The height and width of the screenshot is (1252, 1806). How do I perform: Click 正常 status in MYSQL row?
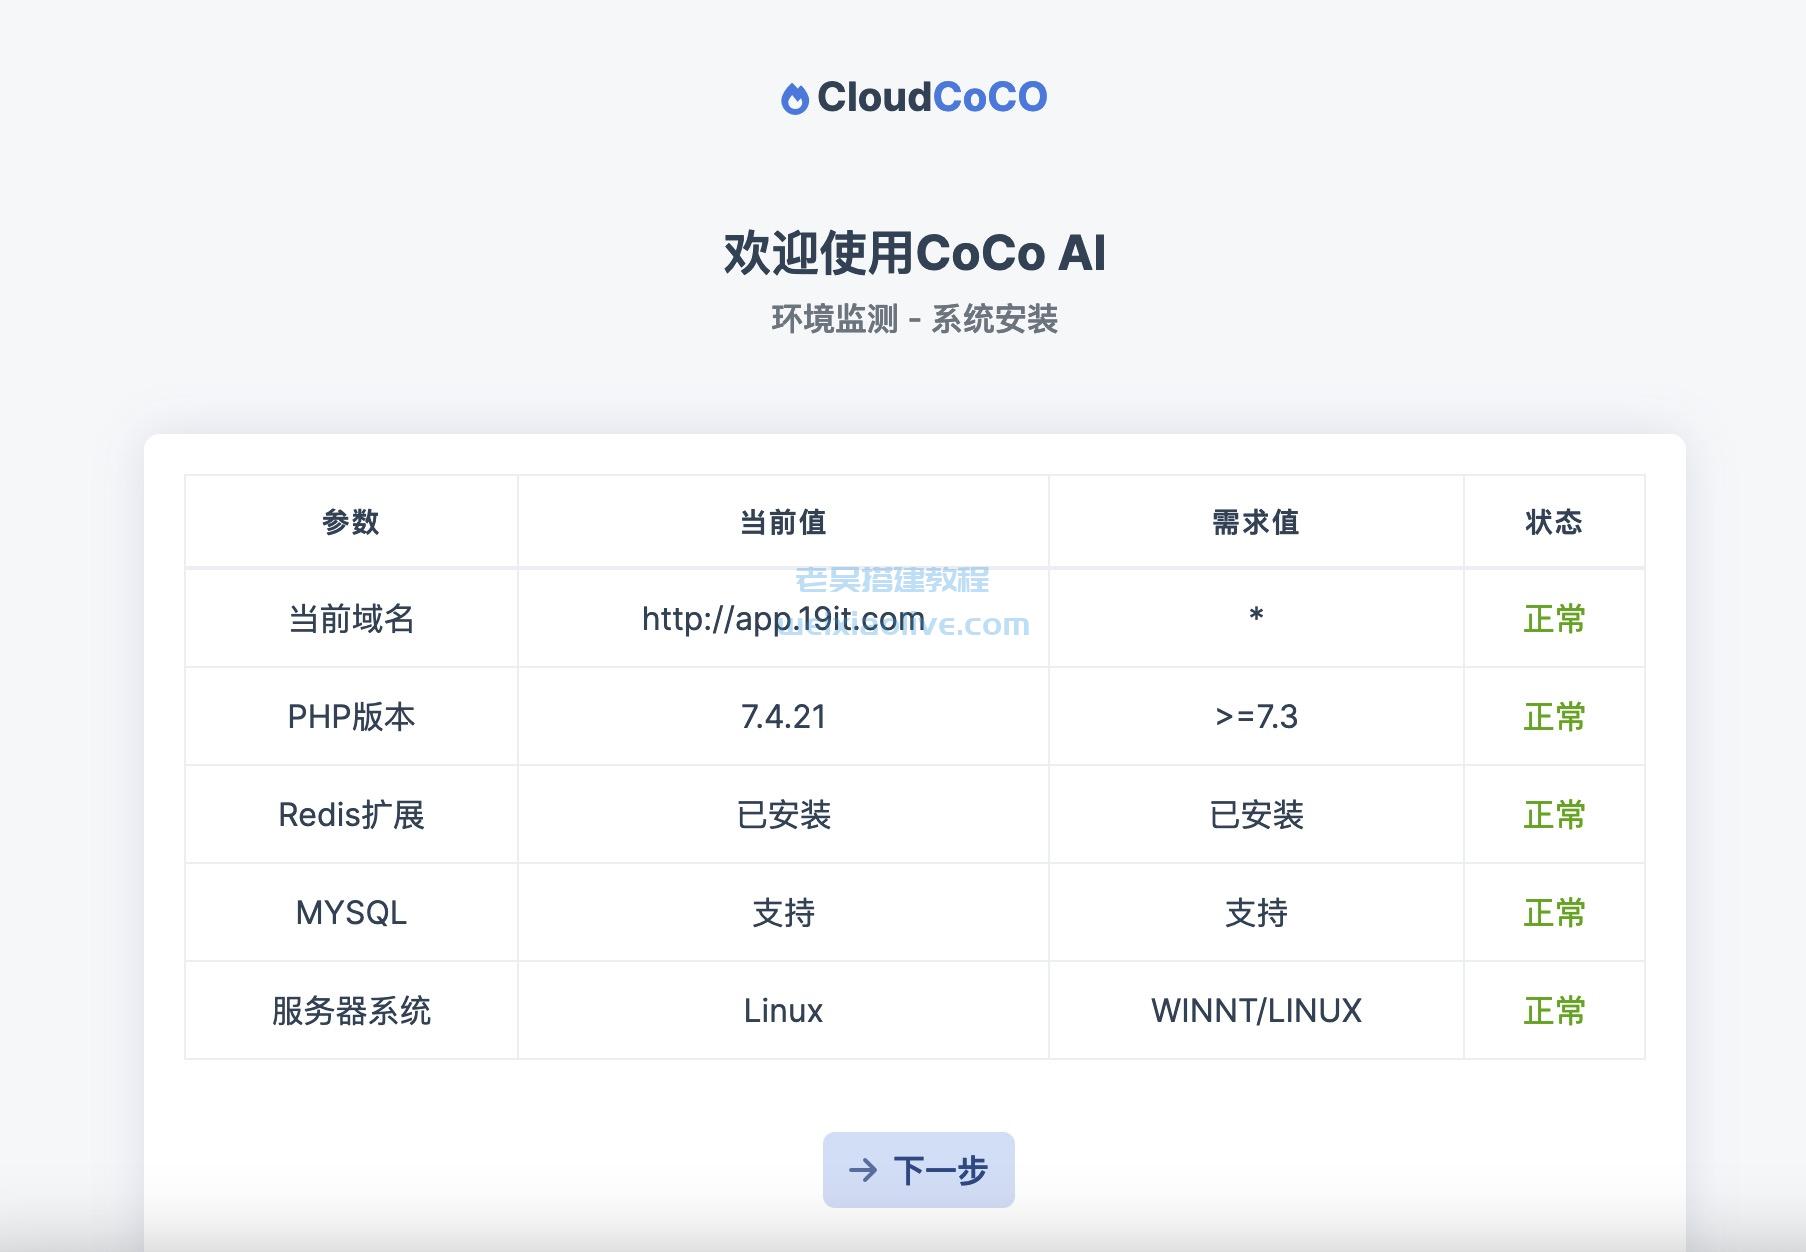[x=1554, y=913]
